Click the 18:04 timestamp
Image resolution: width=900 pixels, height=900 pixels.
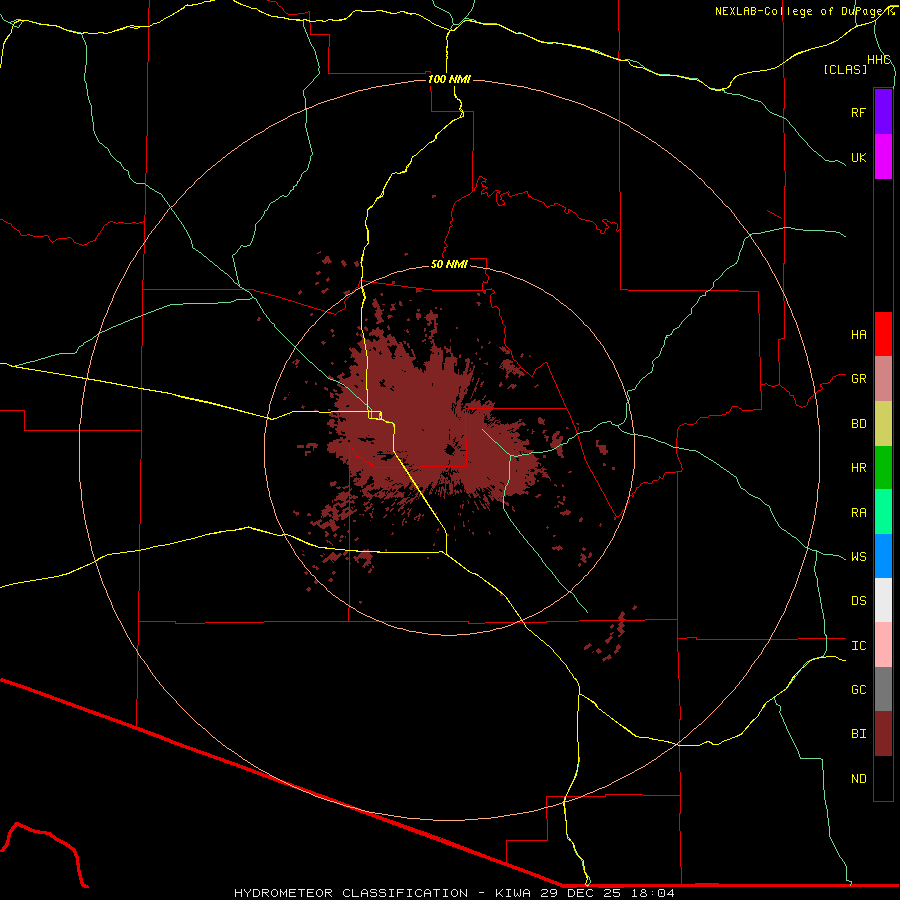(654, 893)
